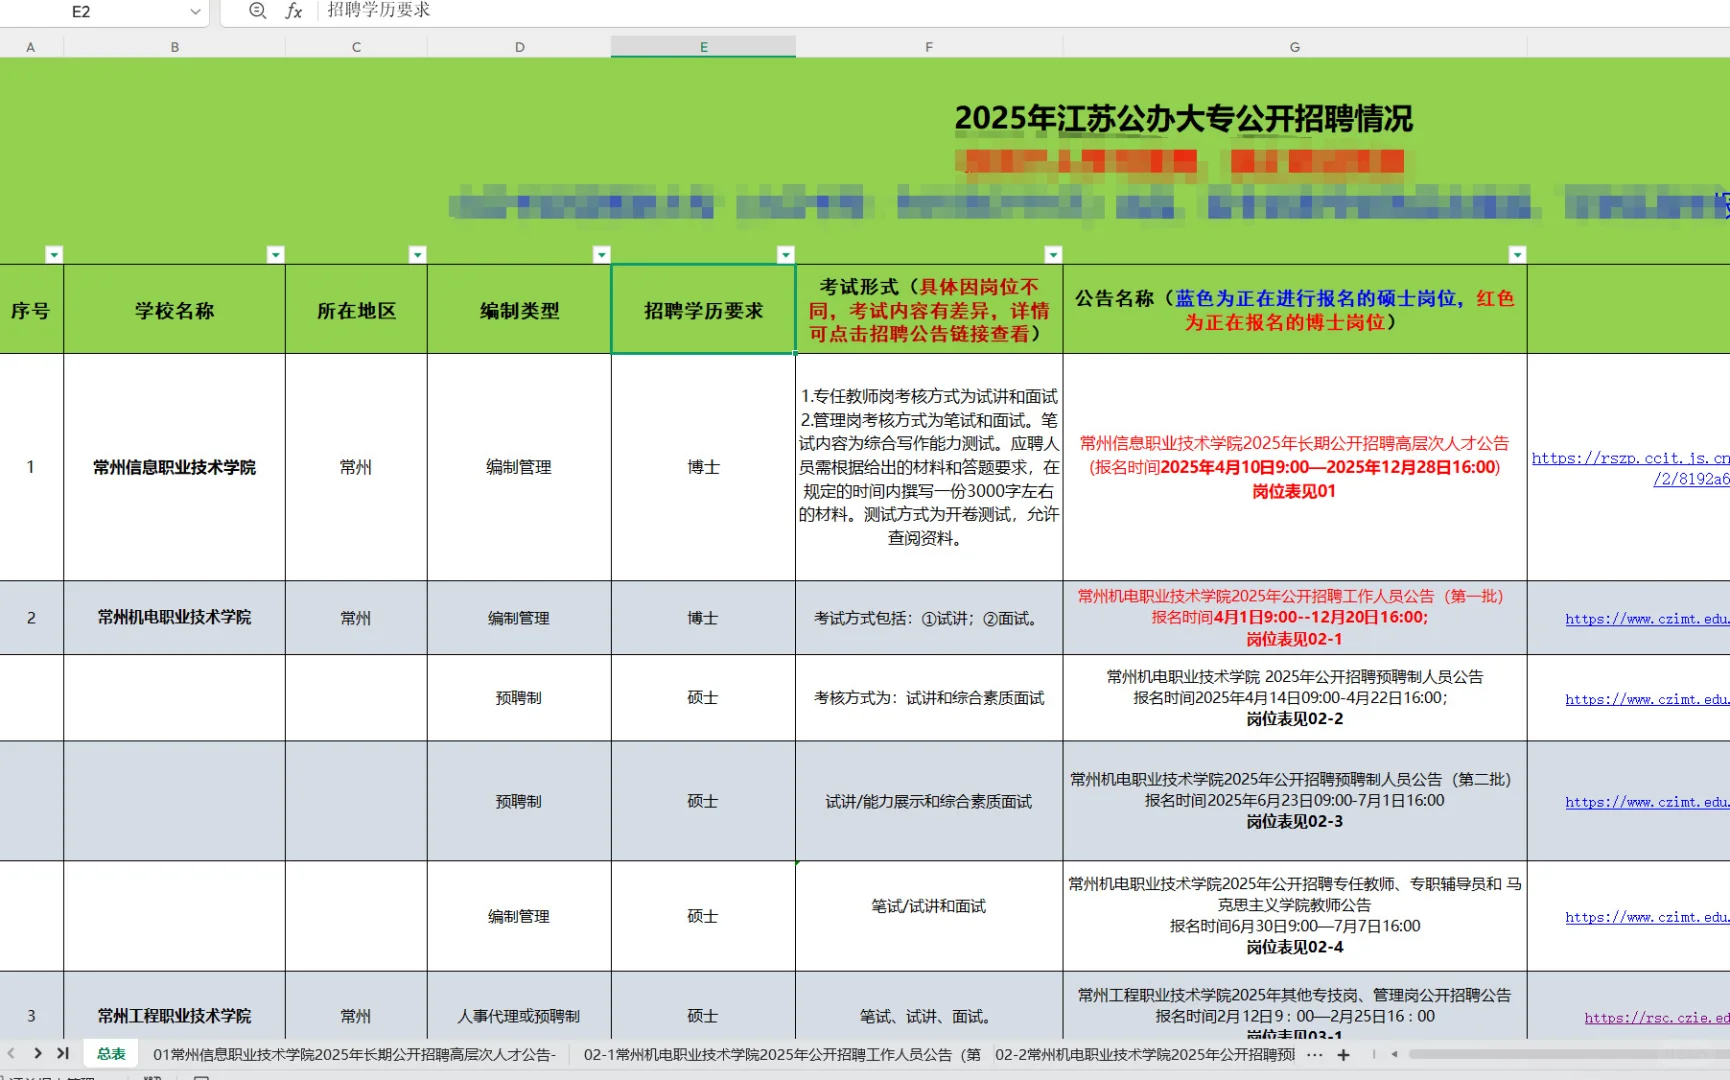Select column B header

174,47
